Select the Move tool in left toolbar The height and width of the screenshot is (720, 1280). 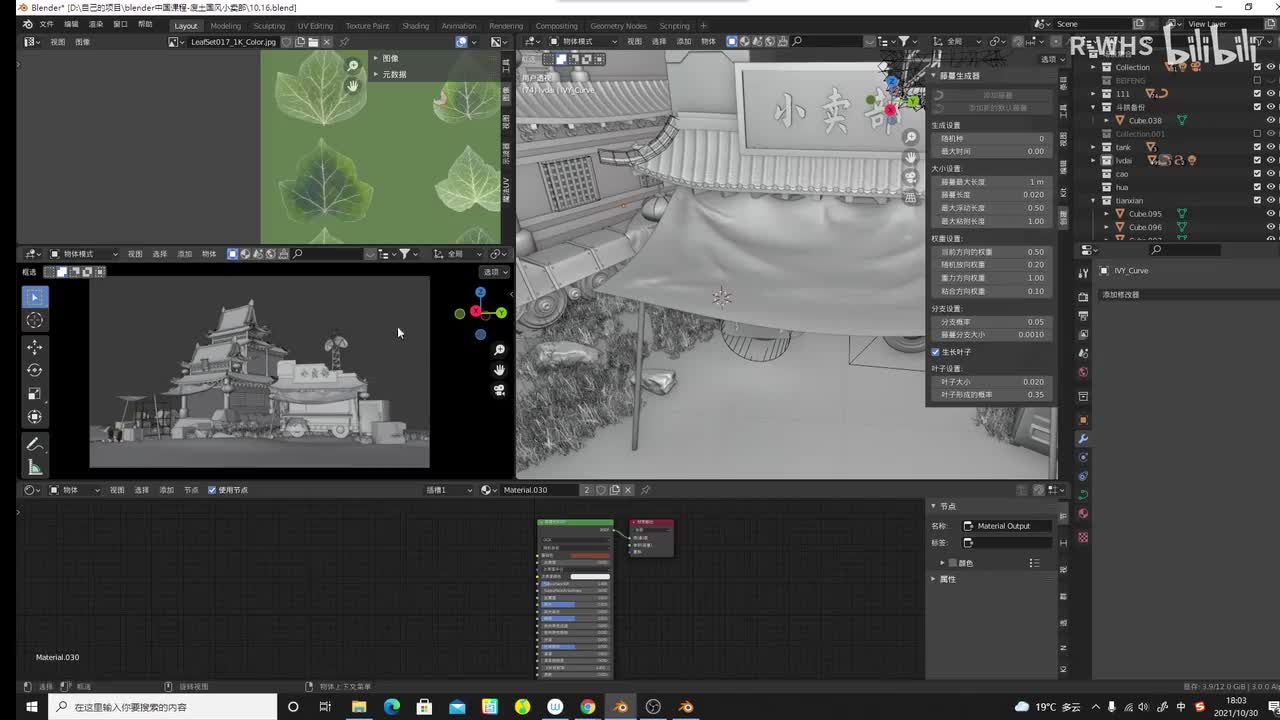tap(34, 347)
